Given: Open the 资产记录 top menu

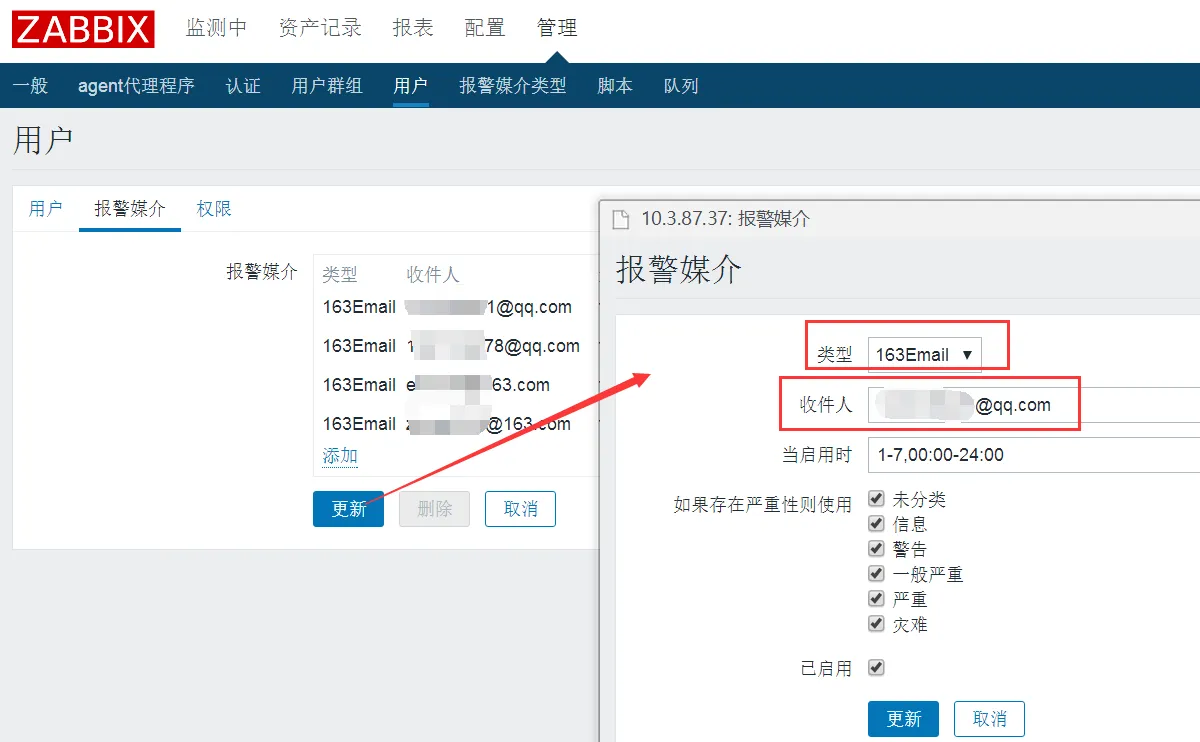Looking at the screenshot, I should (x=320, y=28).
